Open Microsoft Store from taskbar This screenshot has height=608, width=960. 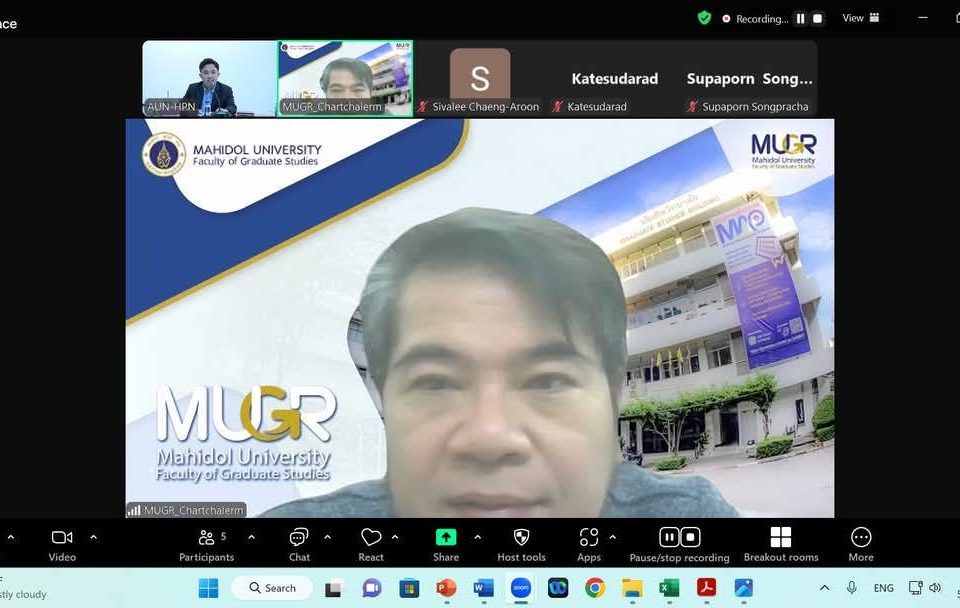409,588
